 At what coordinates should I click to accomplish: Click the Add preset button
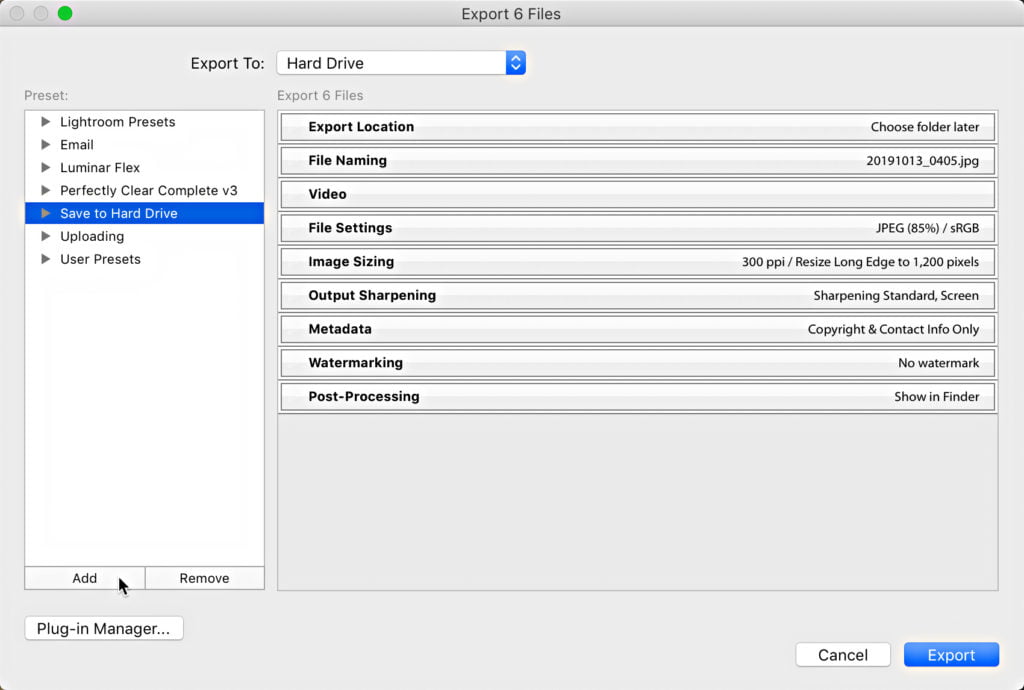pos(85,578)
